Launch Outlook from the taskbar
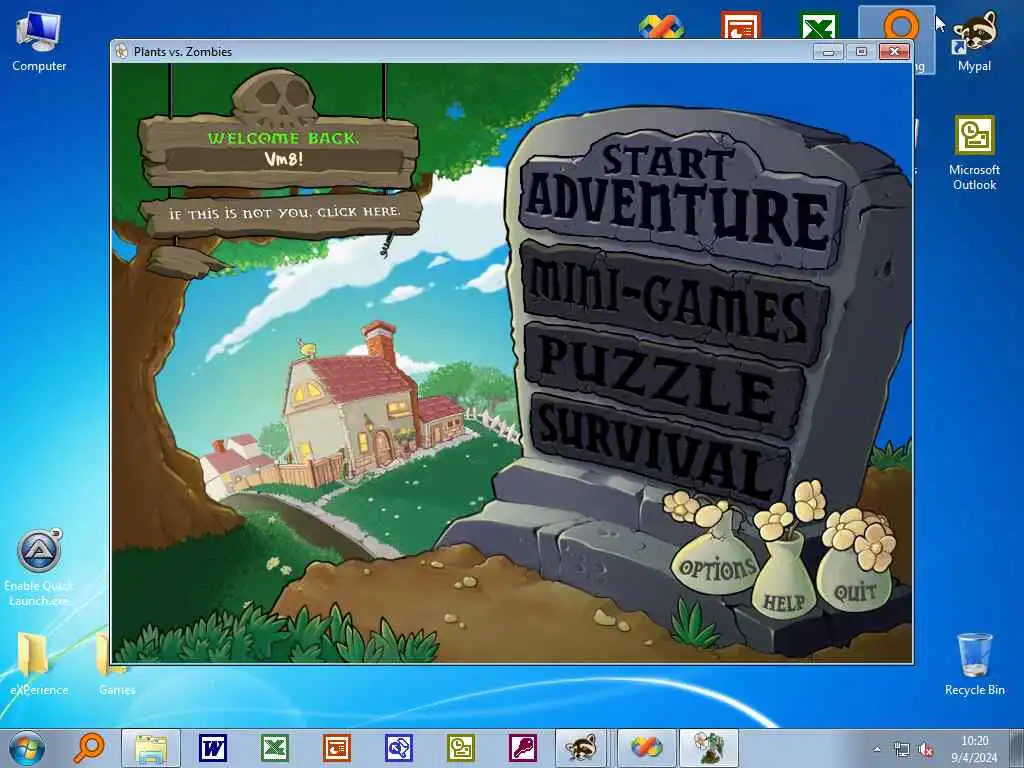 pos(461,748)
